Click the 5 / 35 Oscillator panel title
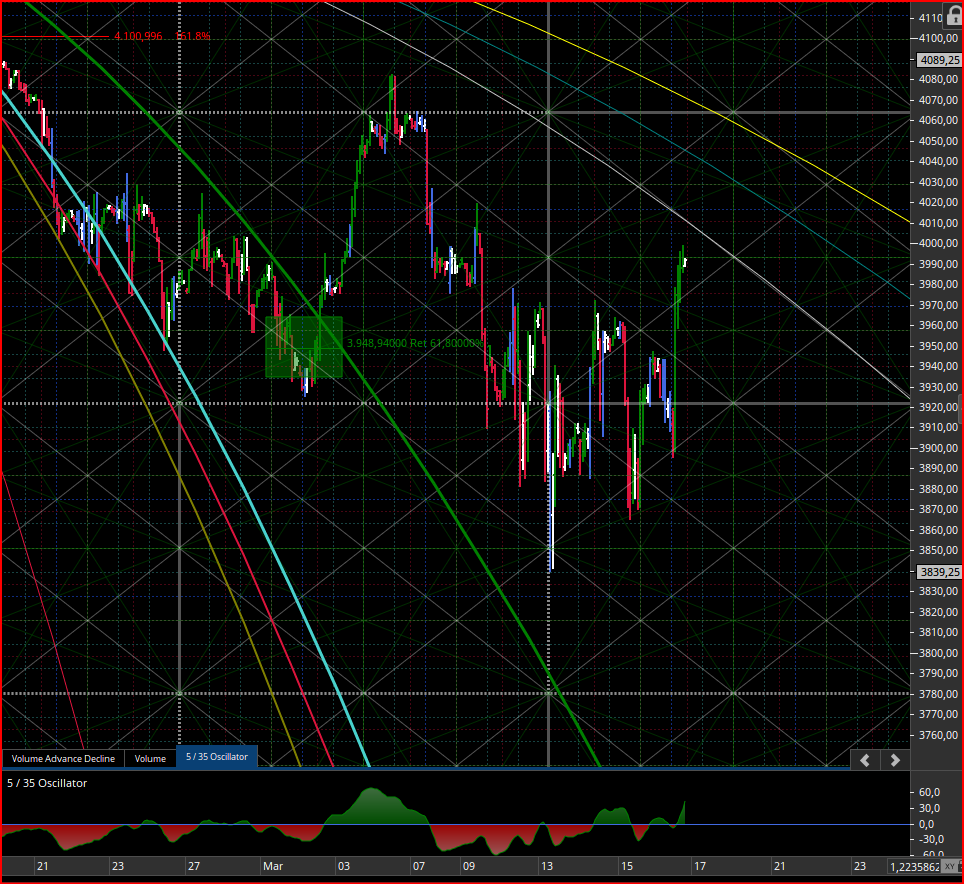 47,783
